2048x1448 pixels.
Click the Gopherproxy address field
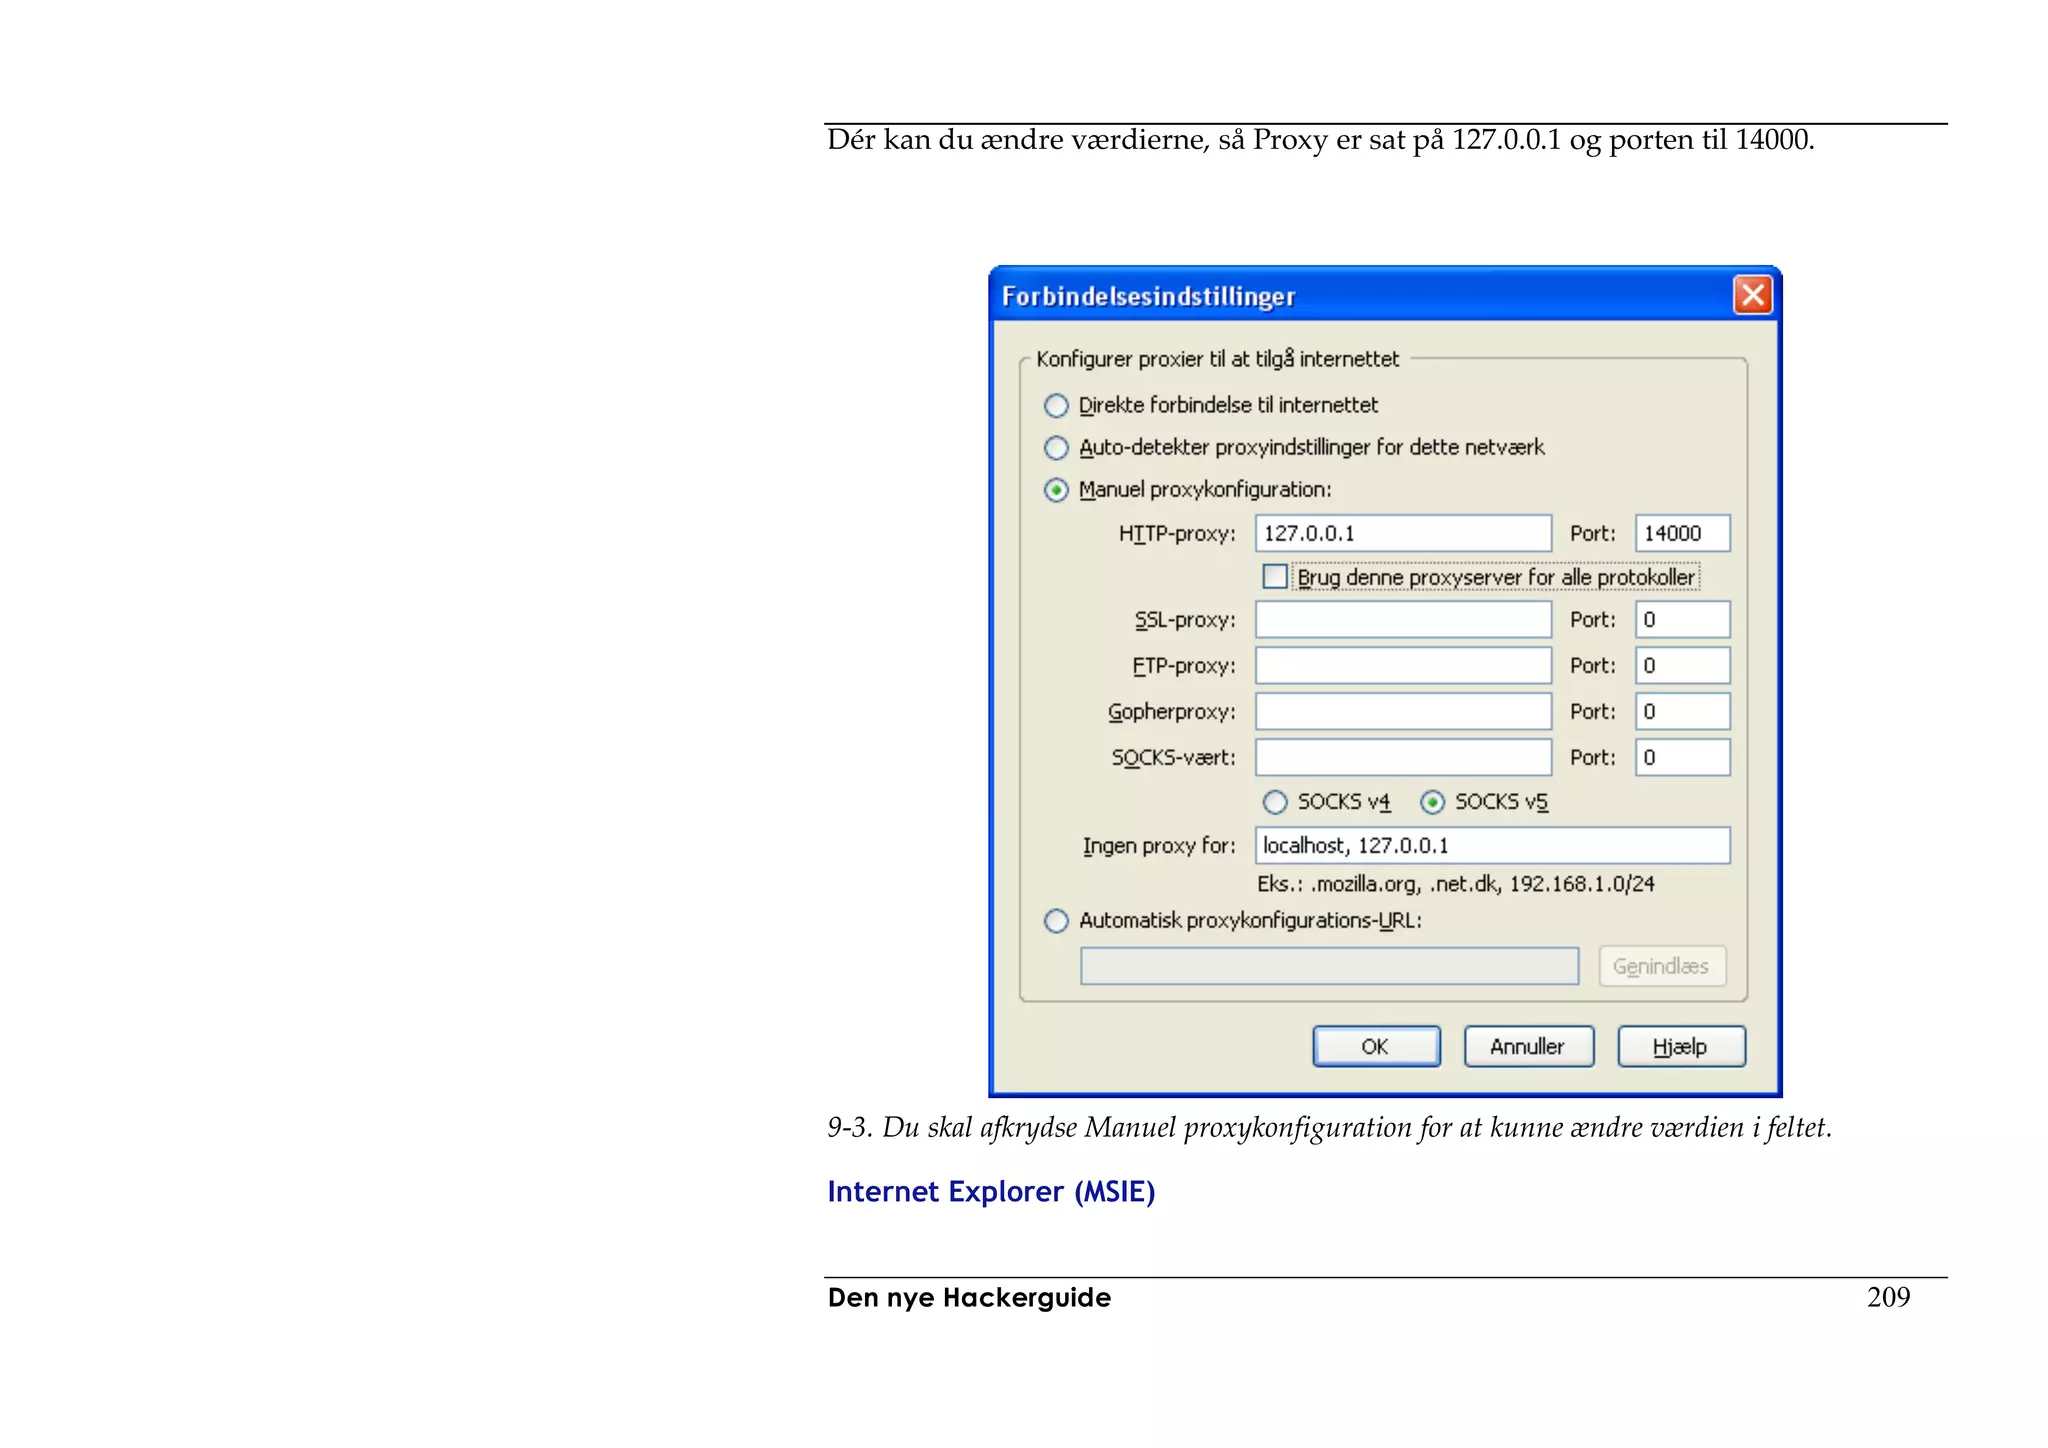point(1402,712)
